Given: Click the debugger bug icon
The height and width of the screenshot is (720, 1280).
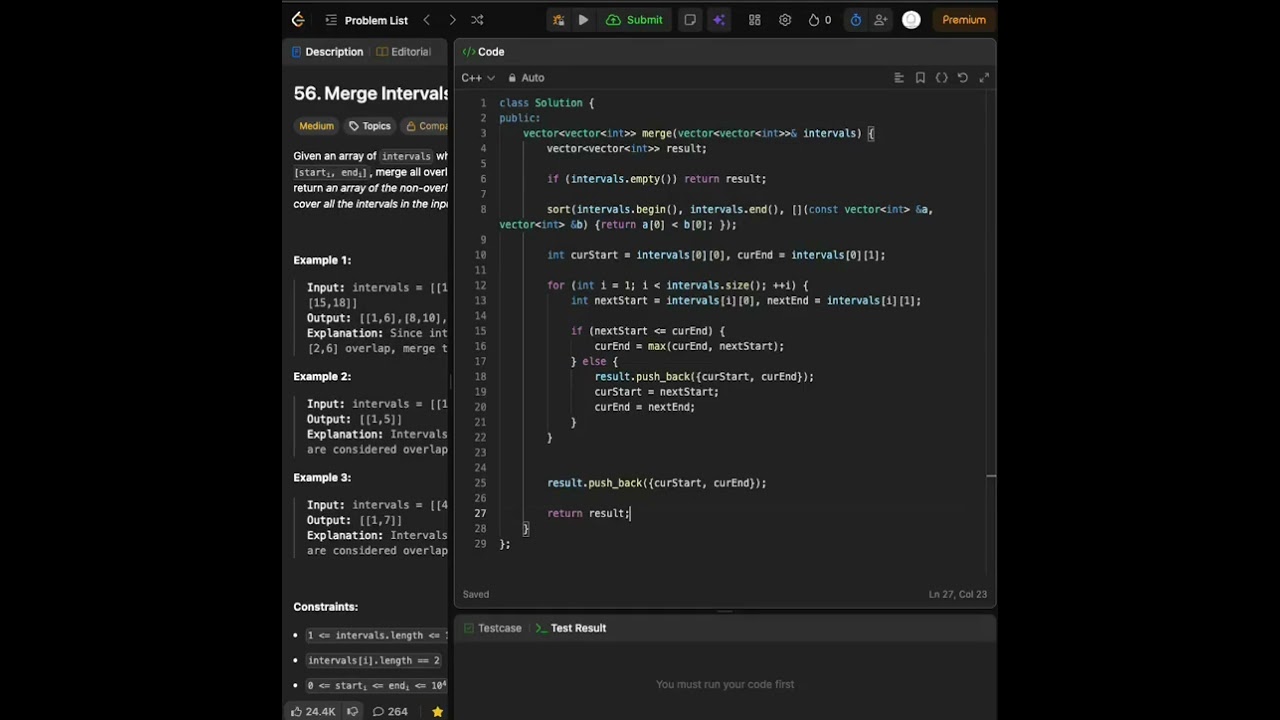Looking at the screenshot, I should point(558,20).
